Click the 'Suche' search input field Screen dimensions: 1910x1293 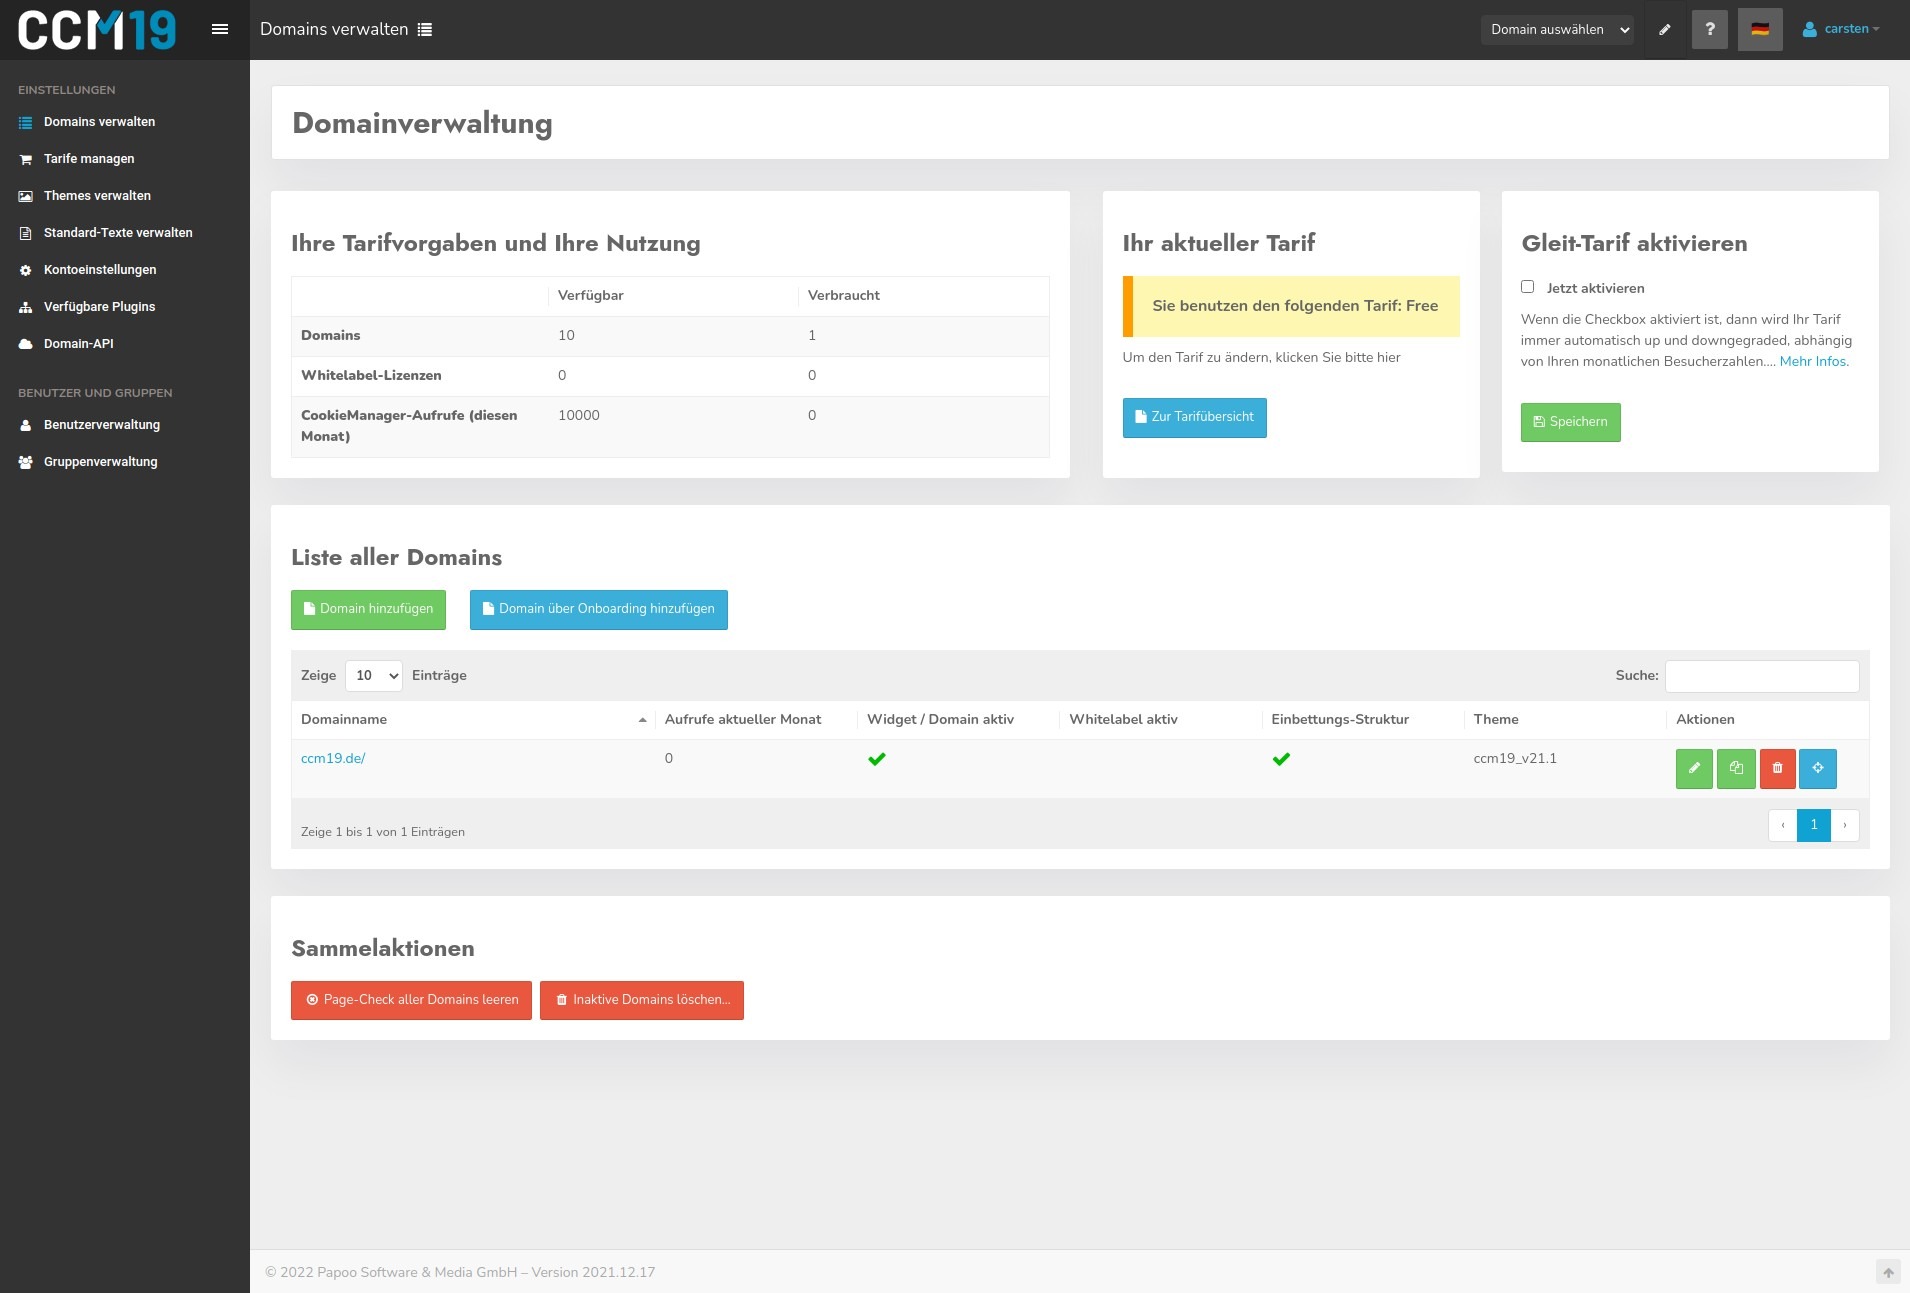tap(1762, 676)
